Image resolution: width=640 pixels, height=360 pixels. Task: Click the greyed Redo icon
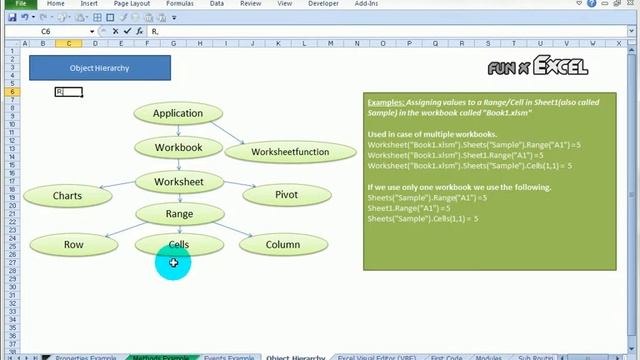coord(43,18)
